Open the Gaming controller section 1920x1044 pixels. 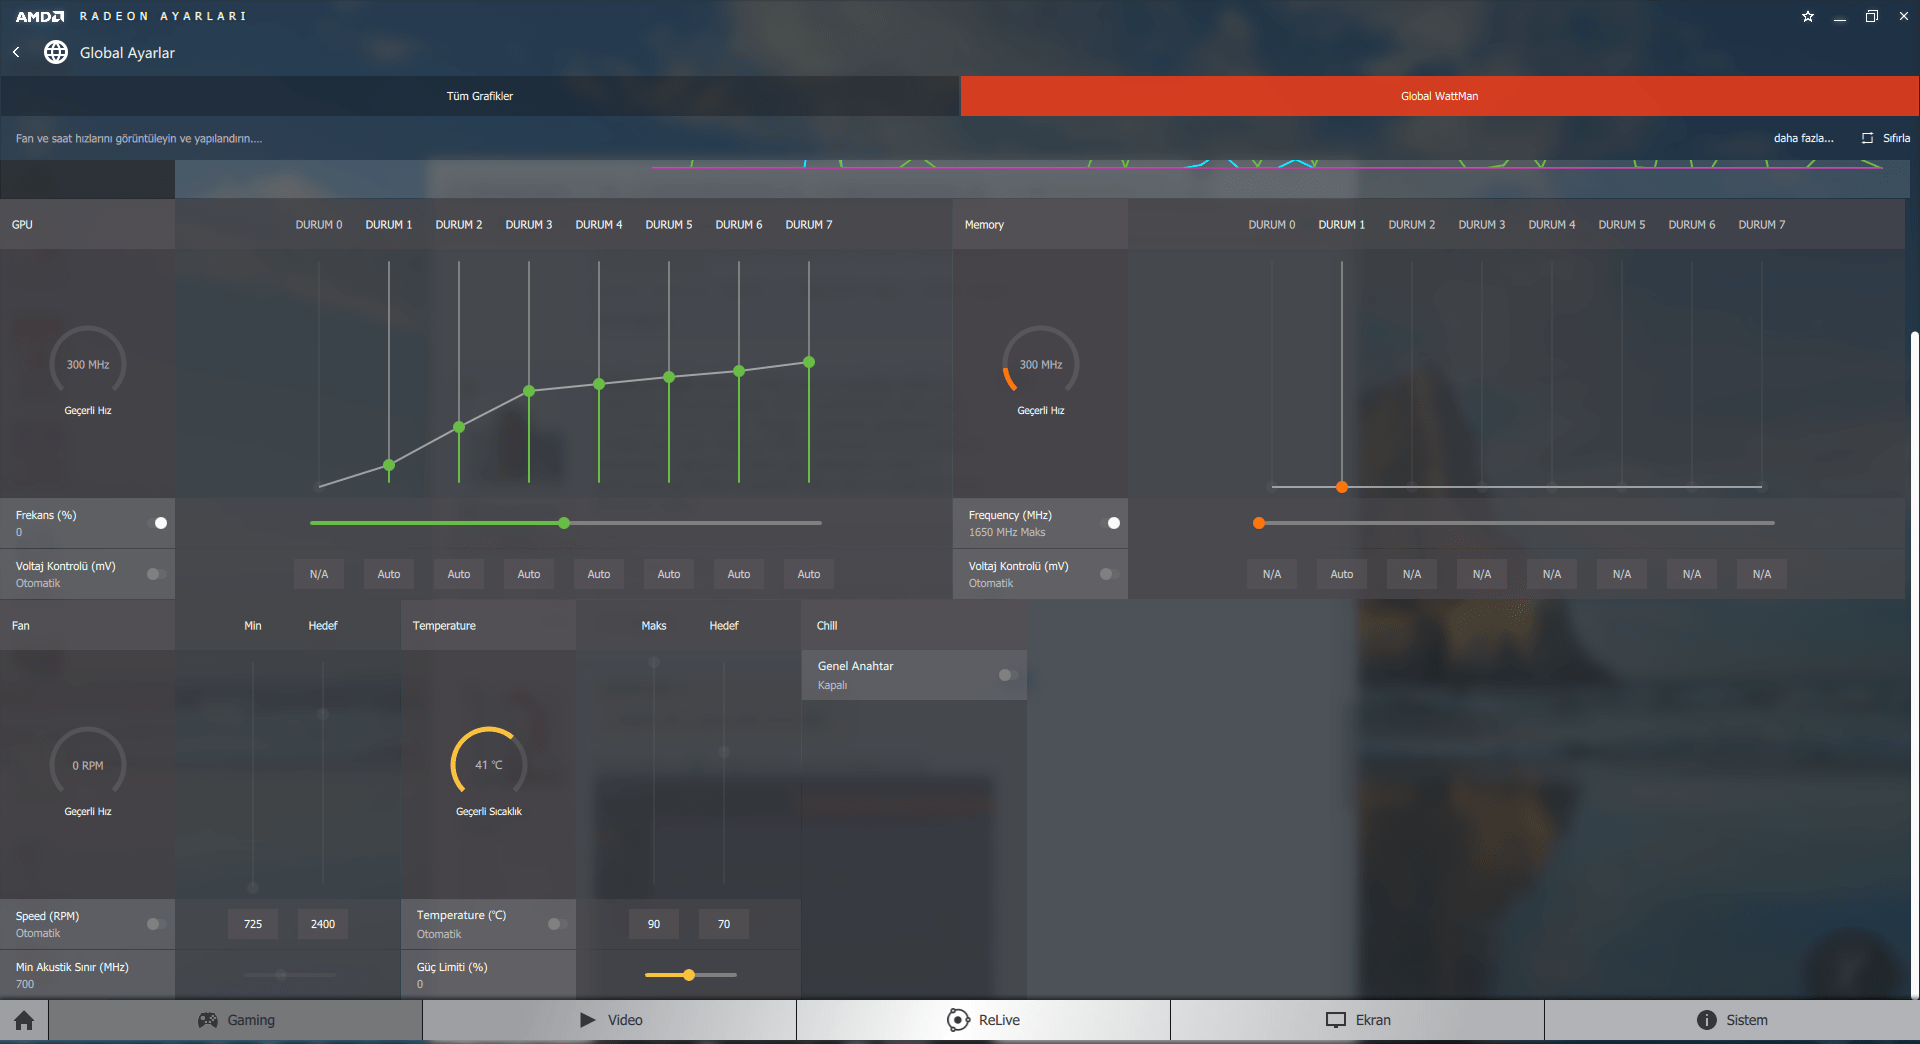pos(236,1020)
